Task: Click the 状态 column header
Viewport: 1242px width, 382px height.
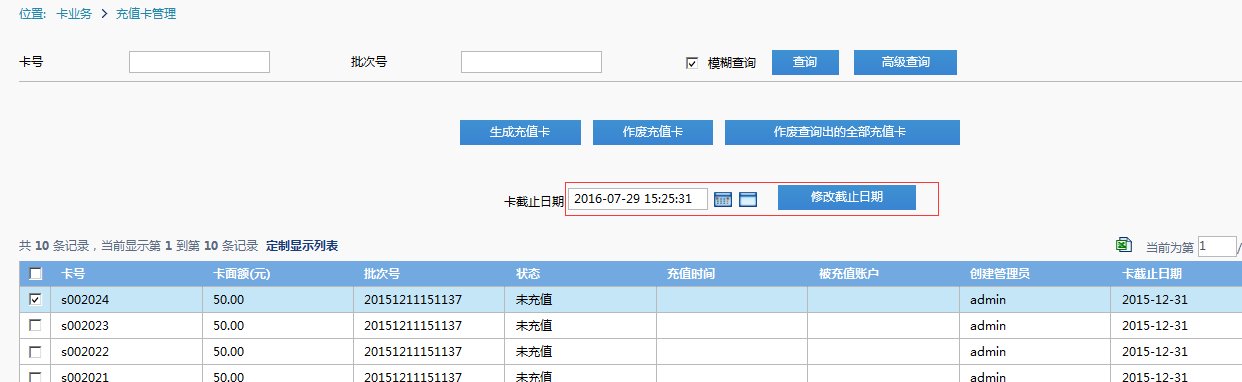Action: pyautogui.click(x=528, y=273)
